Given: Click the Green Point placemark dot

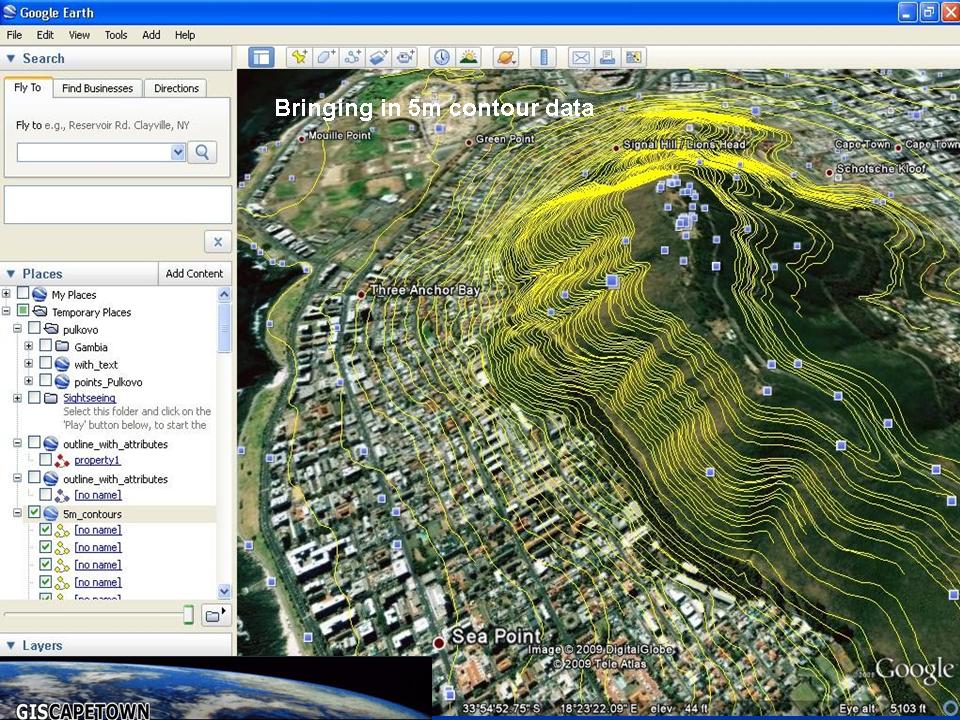Looking at the screenshot, I should pyautogui.click(x=469, y=142).
